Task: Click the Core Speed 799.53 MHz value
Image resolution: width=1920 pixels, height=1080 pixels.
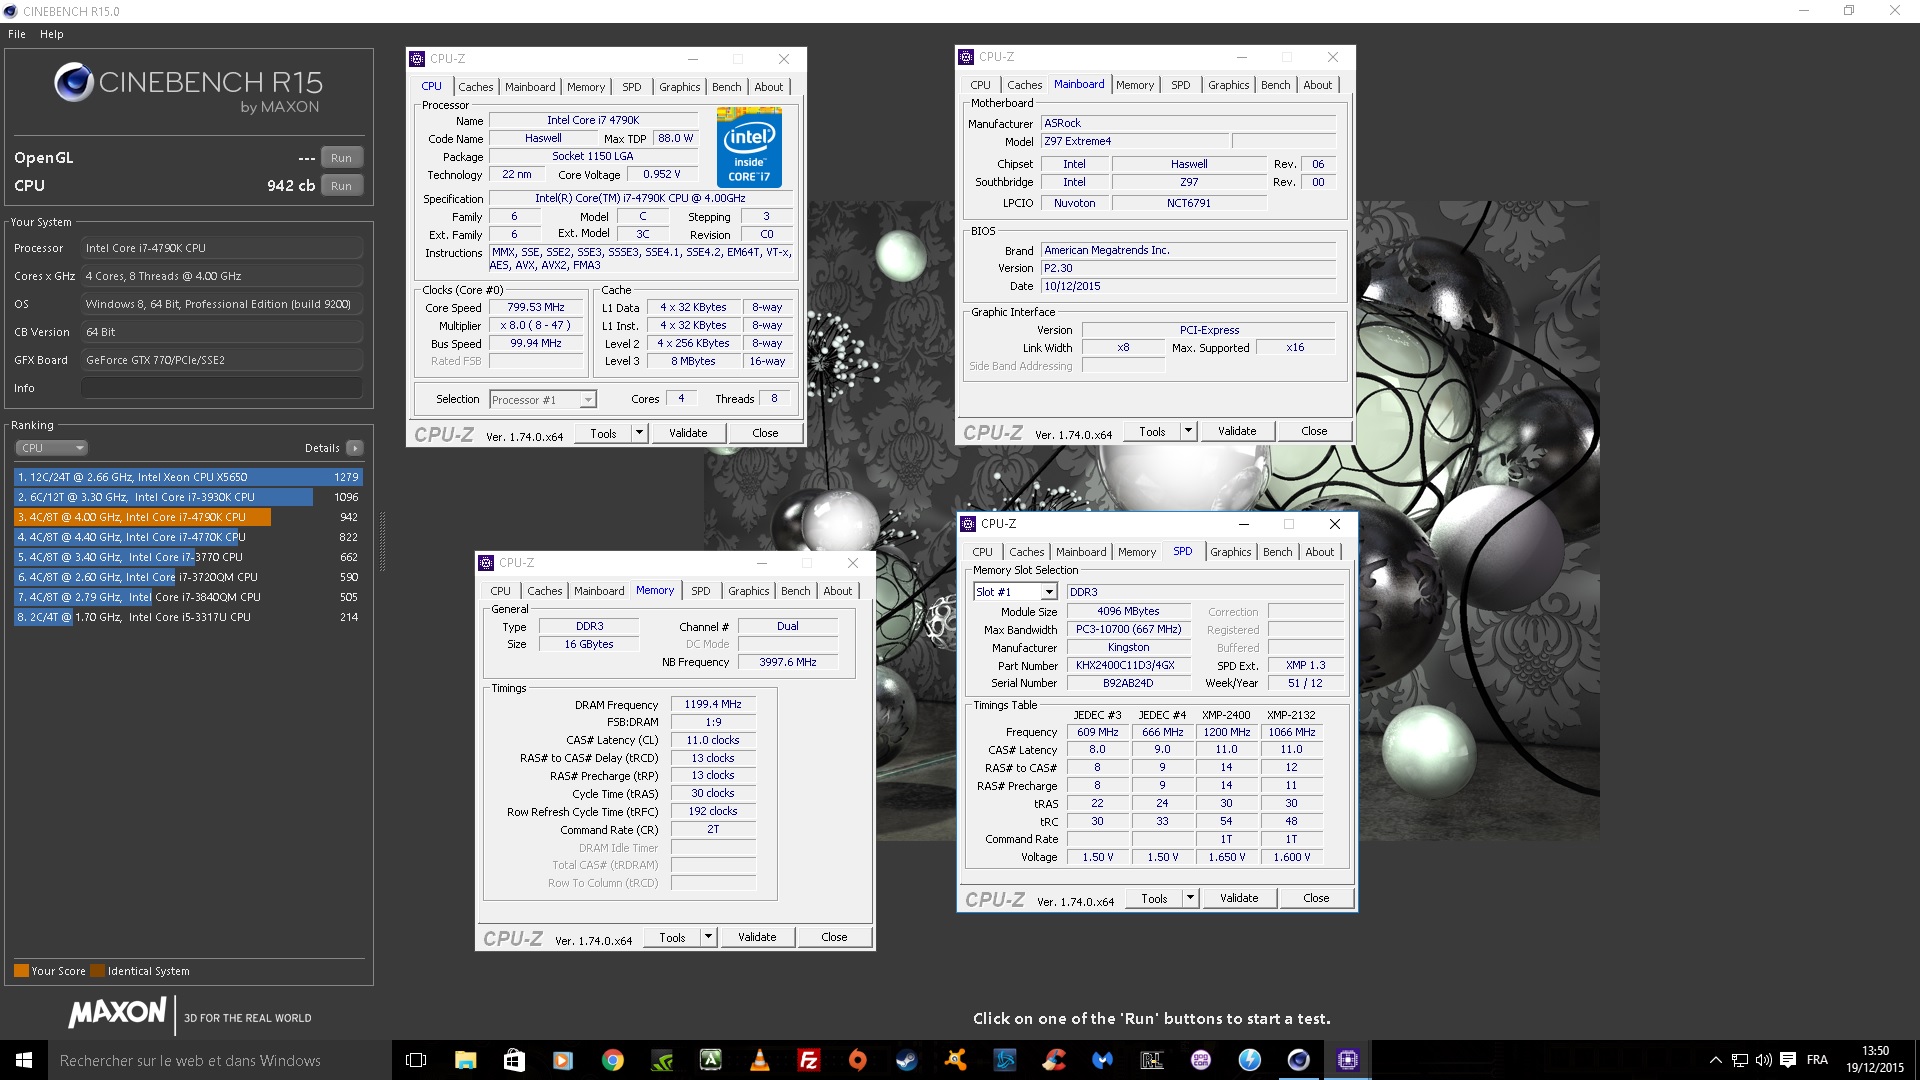Action: [535, 308]
